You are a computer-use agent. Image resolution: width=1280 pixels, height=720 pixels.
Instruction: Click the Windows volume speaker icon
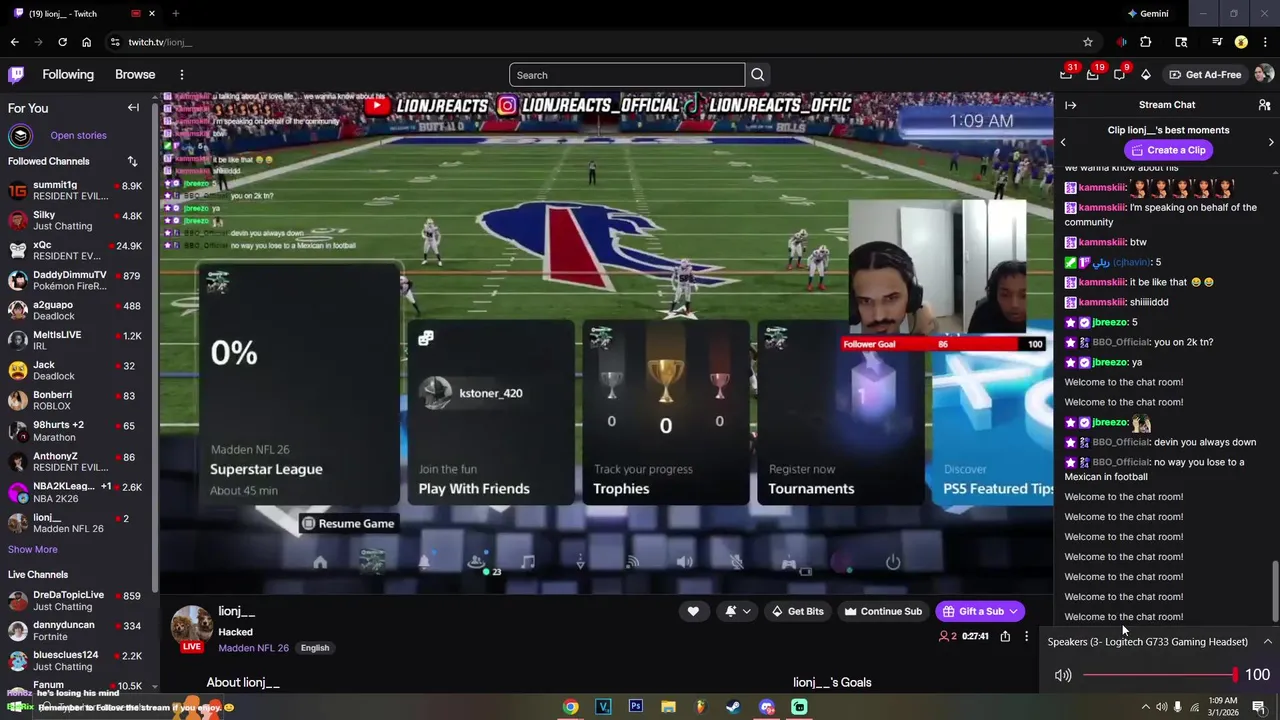click(1161, 707)
